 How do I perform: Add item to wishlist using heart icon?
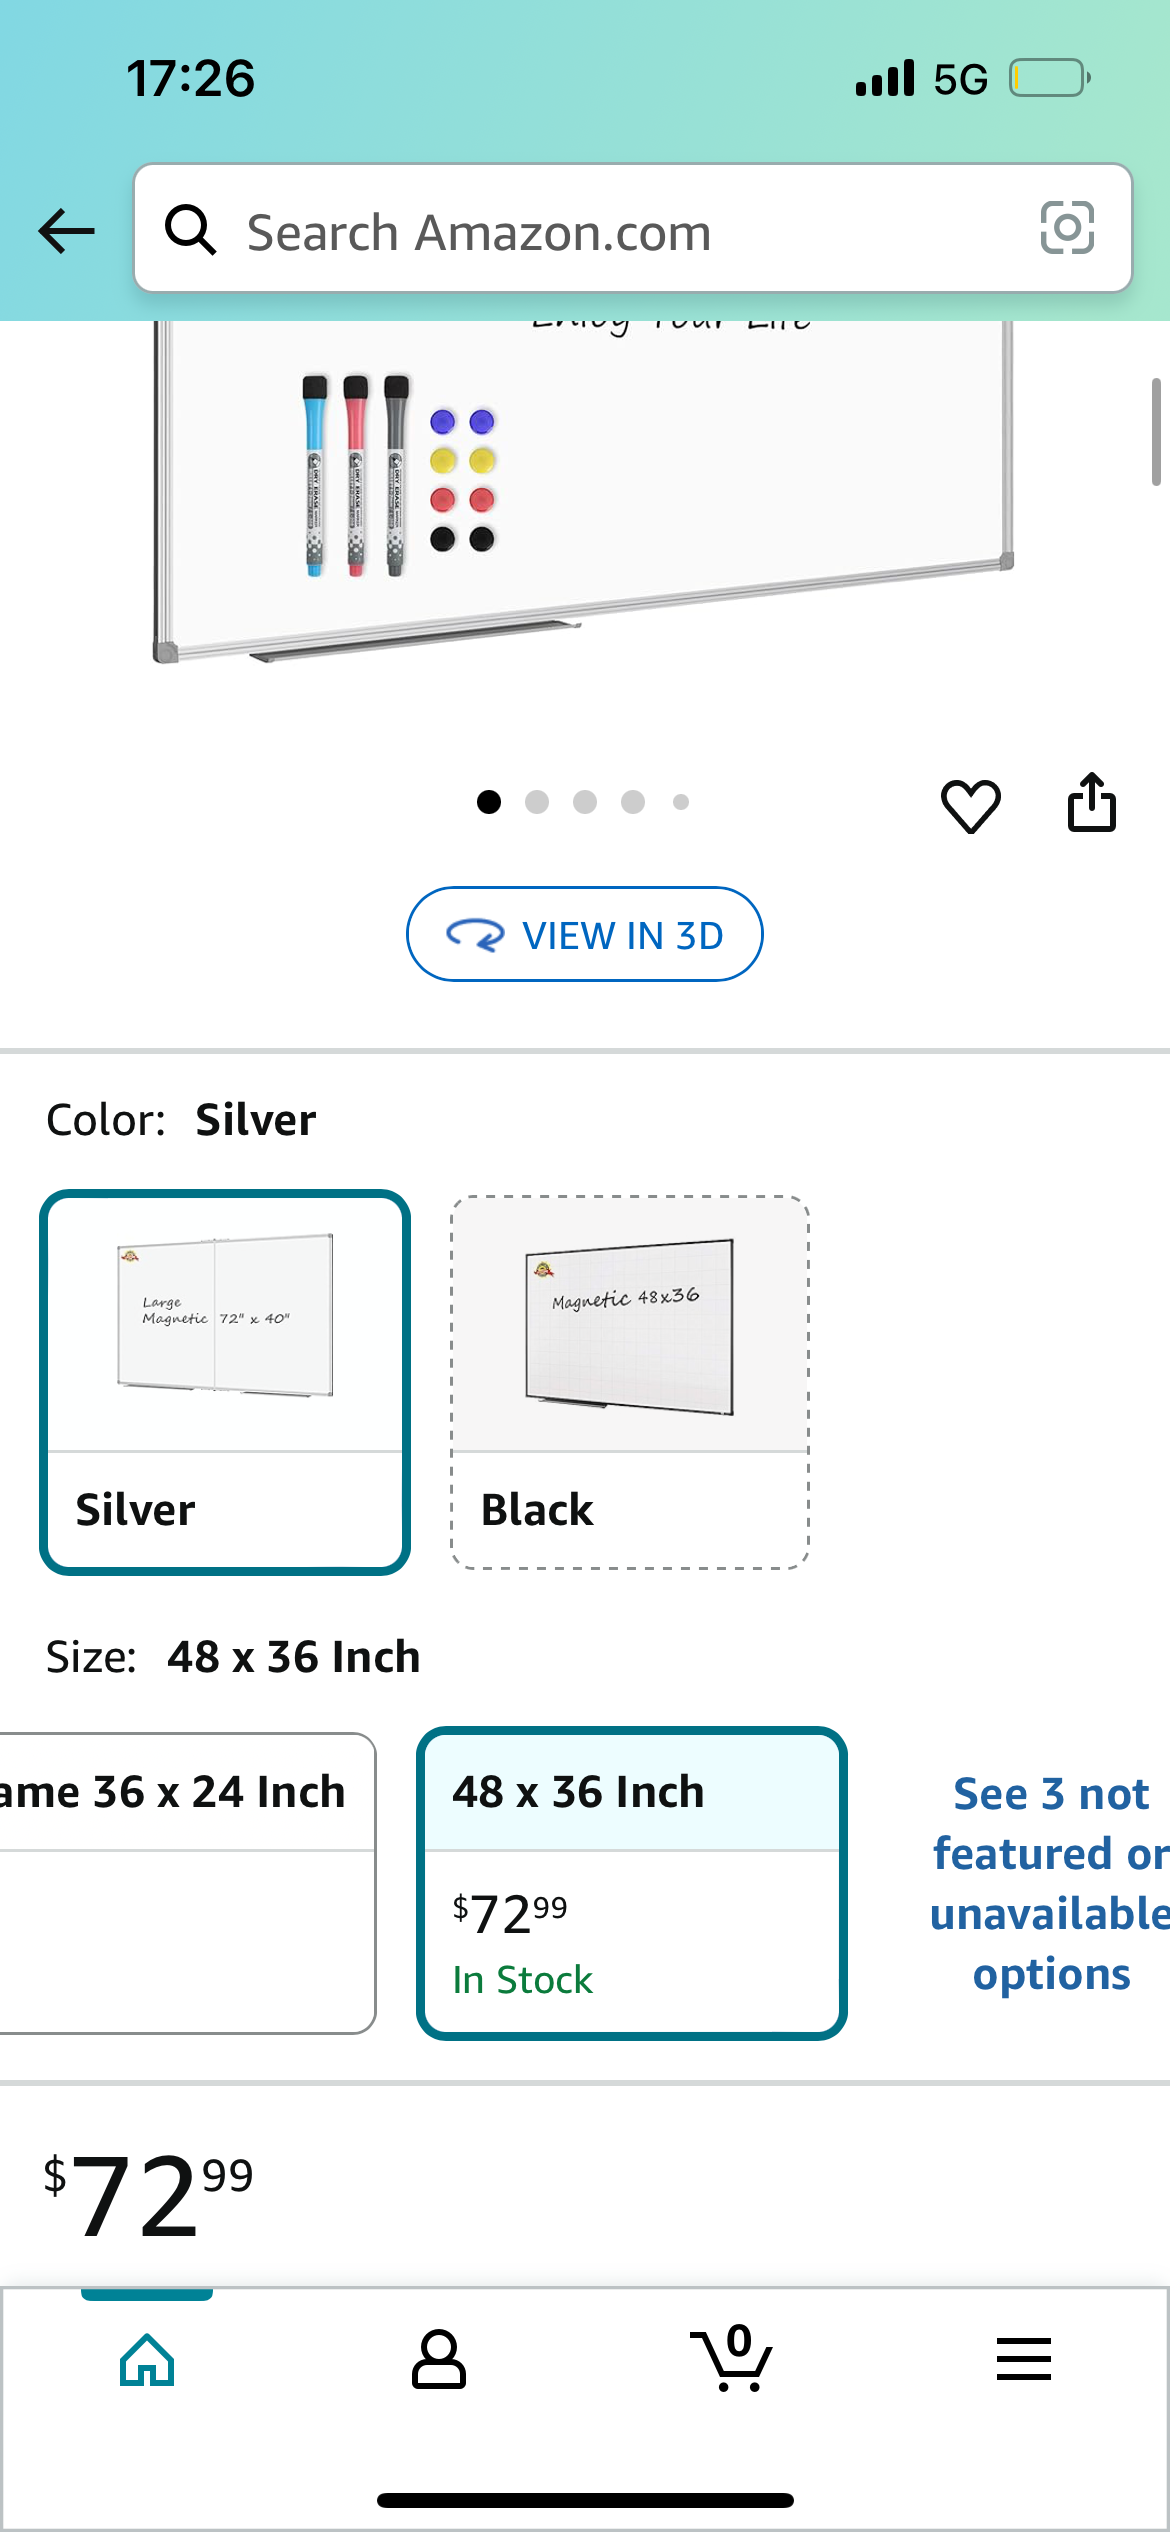pos(969,804)
